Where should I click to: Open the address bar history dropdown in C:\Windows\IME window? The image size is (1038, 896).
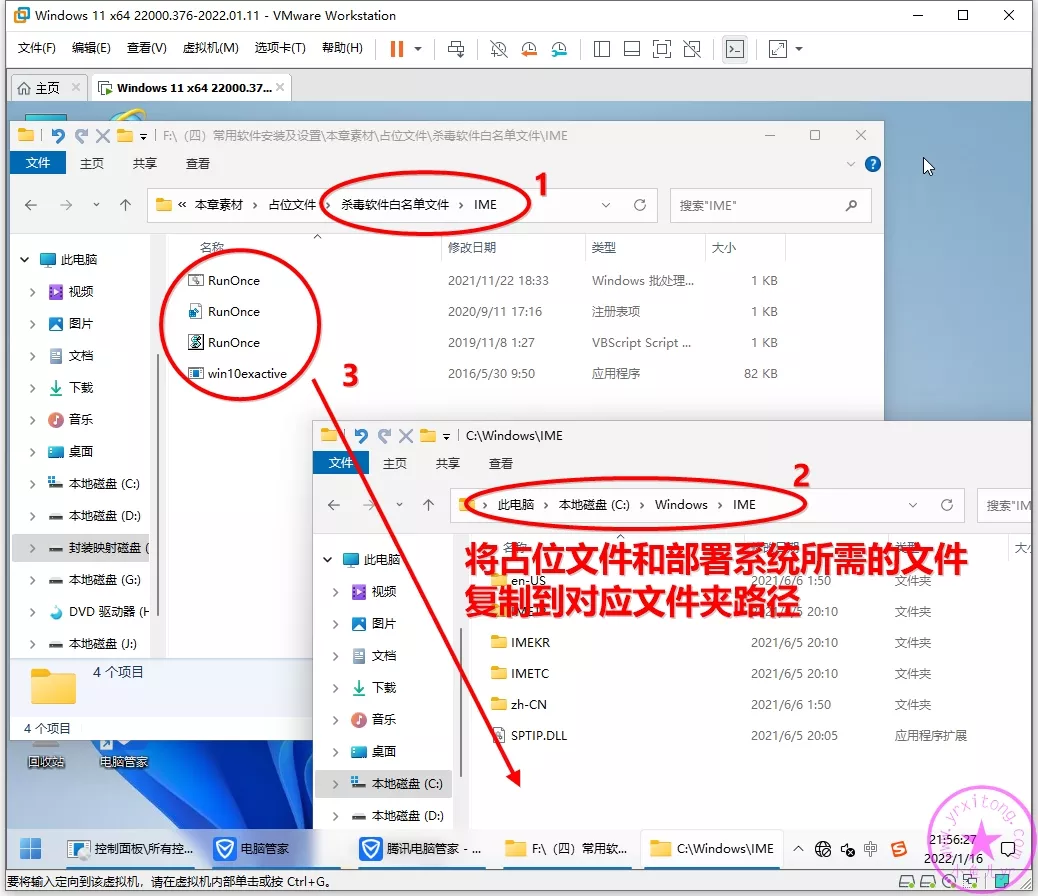click(913, 505)
